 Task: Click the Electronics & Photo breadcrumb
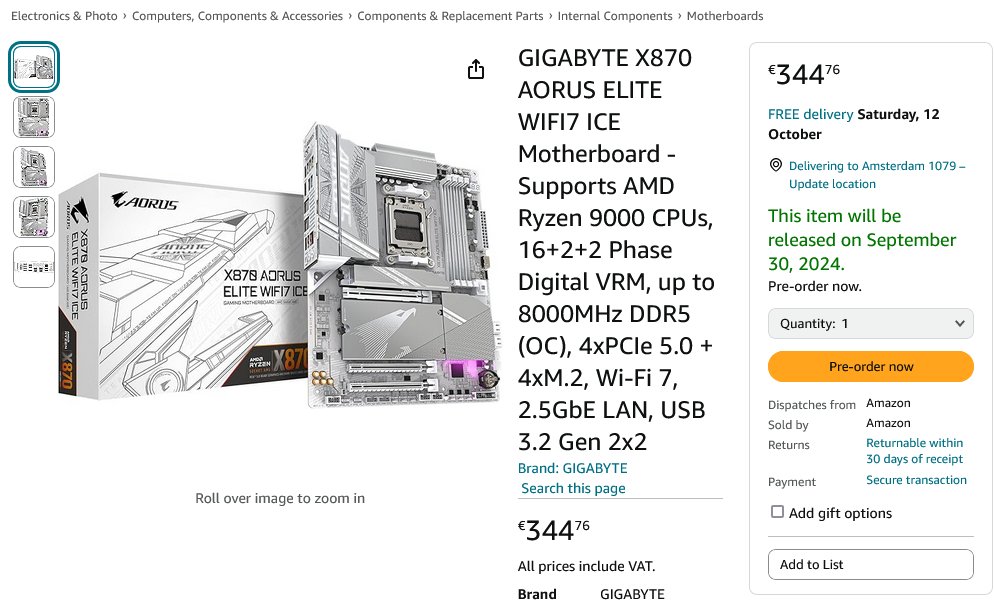61,15
